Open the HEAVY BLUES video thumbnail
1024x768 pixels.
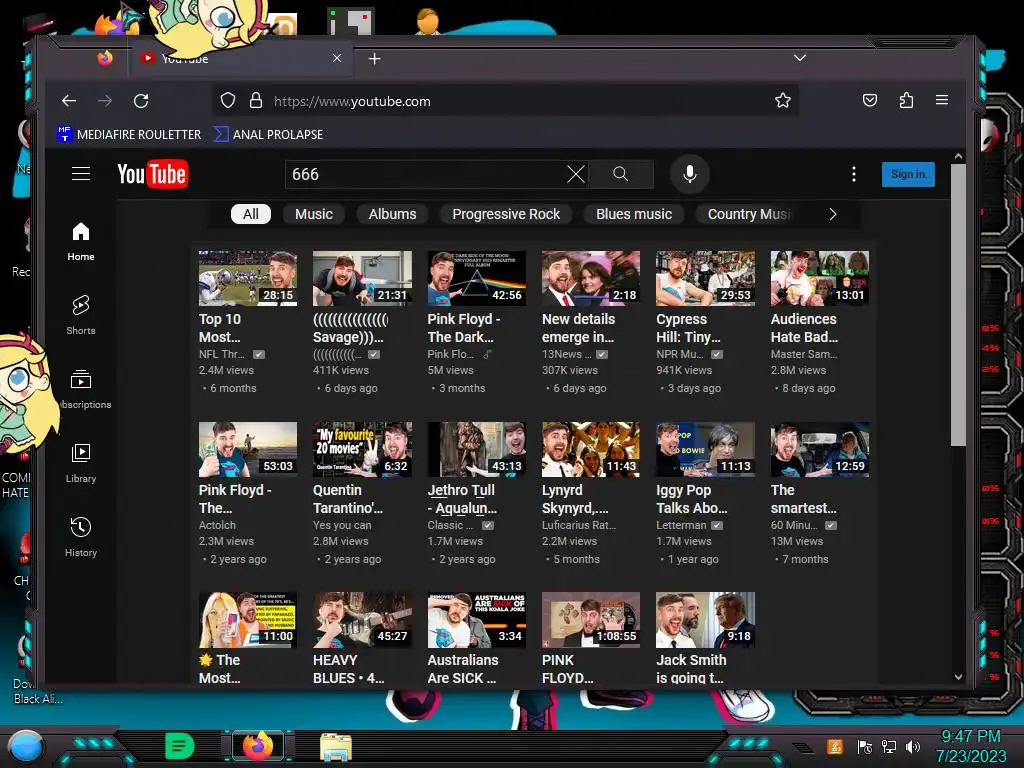362,620
